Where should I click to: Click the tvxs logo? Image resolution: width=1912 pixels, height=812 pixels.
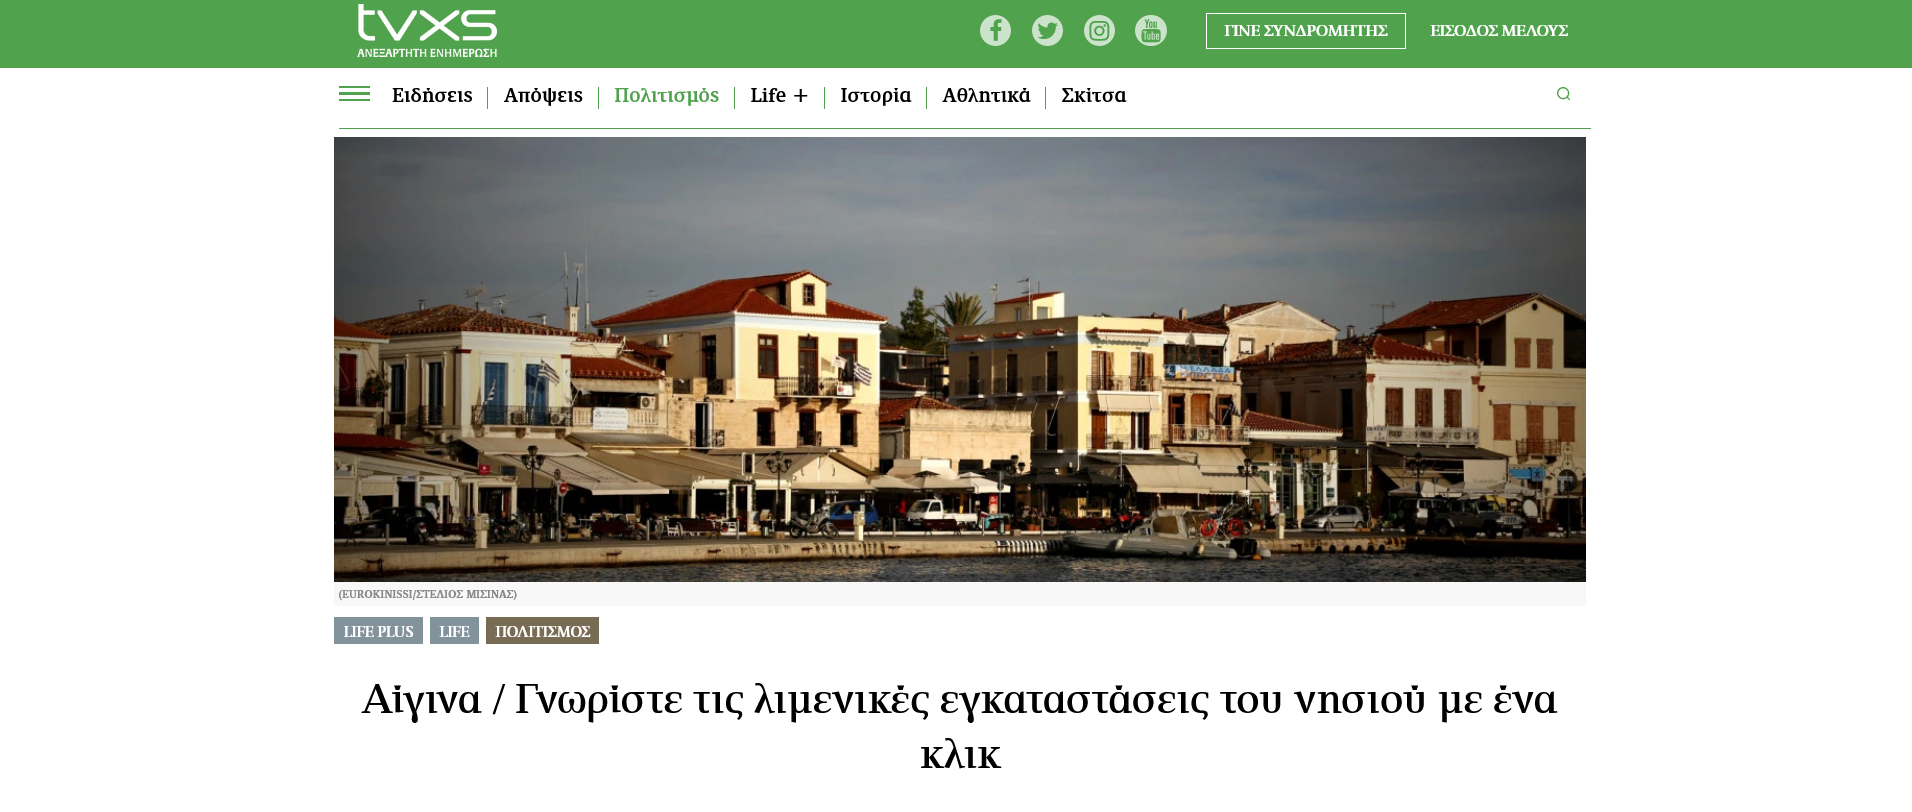(427, 31)
